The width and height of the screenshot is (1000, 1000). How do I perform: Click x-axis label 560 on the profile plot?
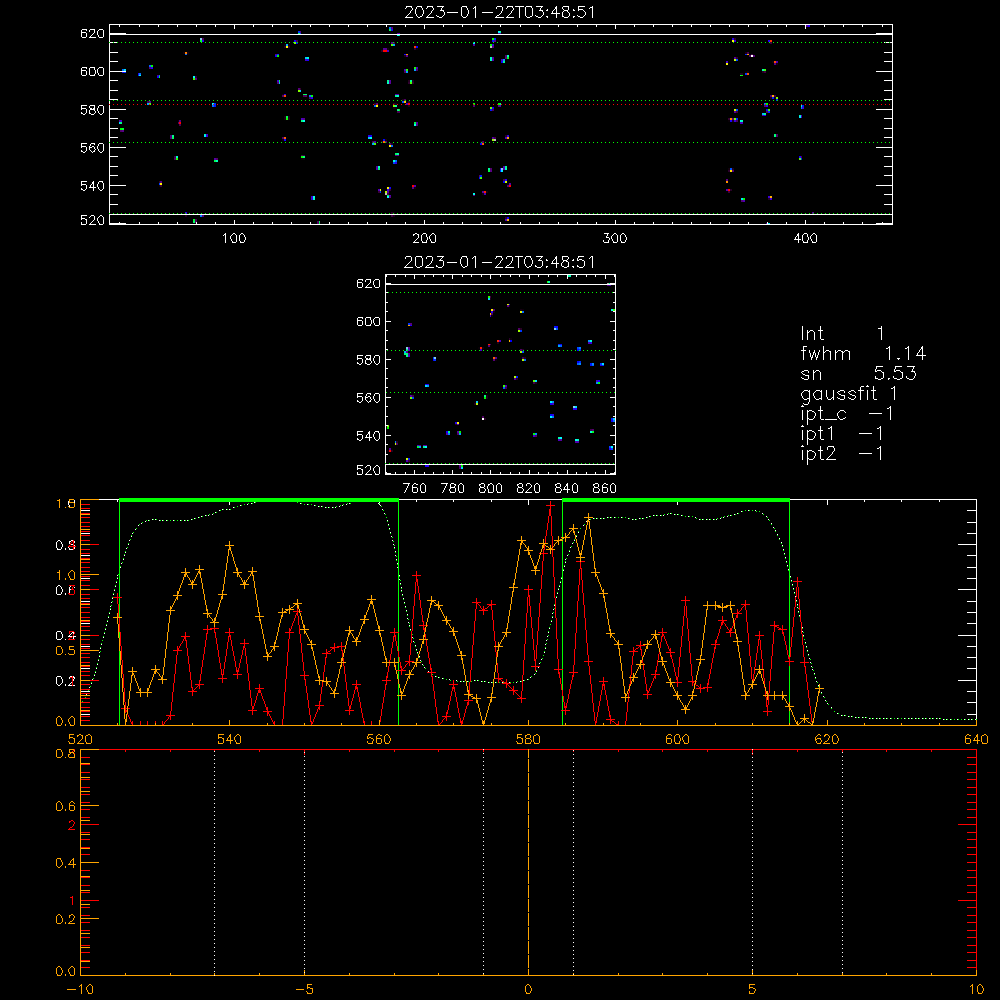(379, 739)
